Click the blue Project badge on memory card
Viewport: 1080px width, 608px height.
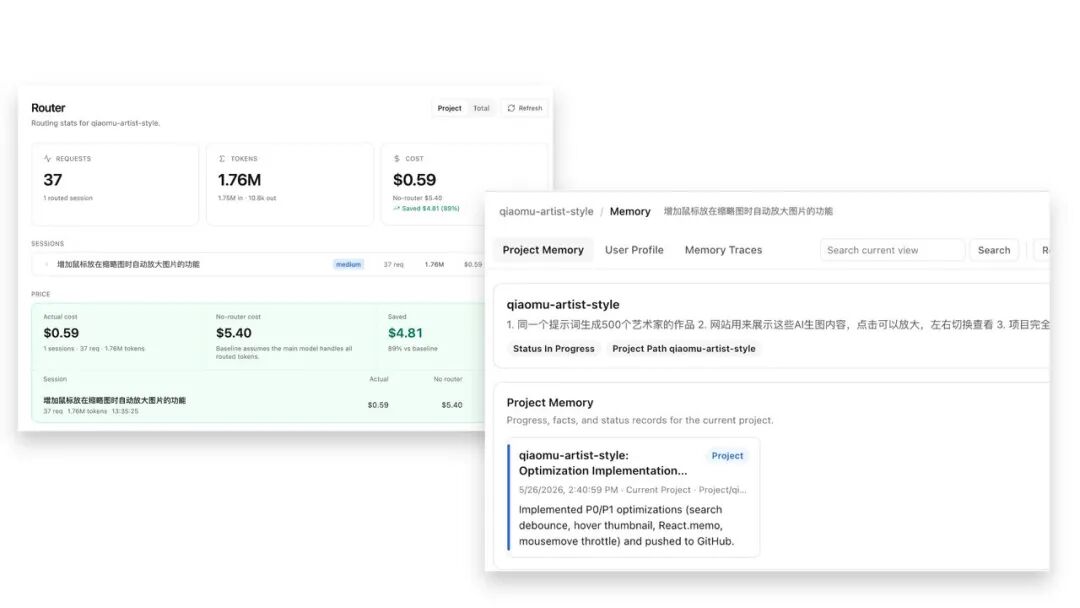[x=727, y=456]
